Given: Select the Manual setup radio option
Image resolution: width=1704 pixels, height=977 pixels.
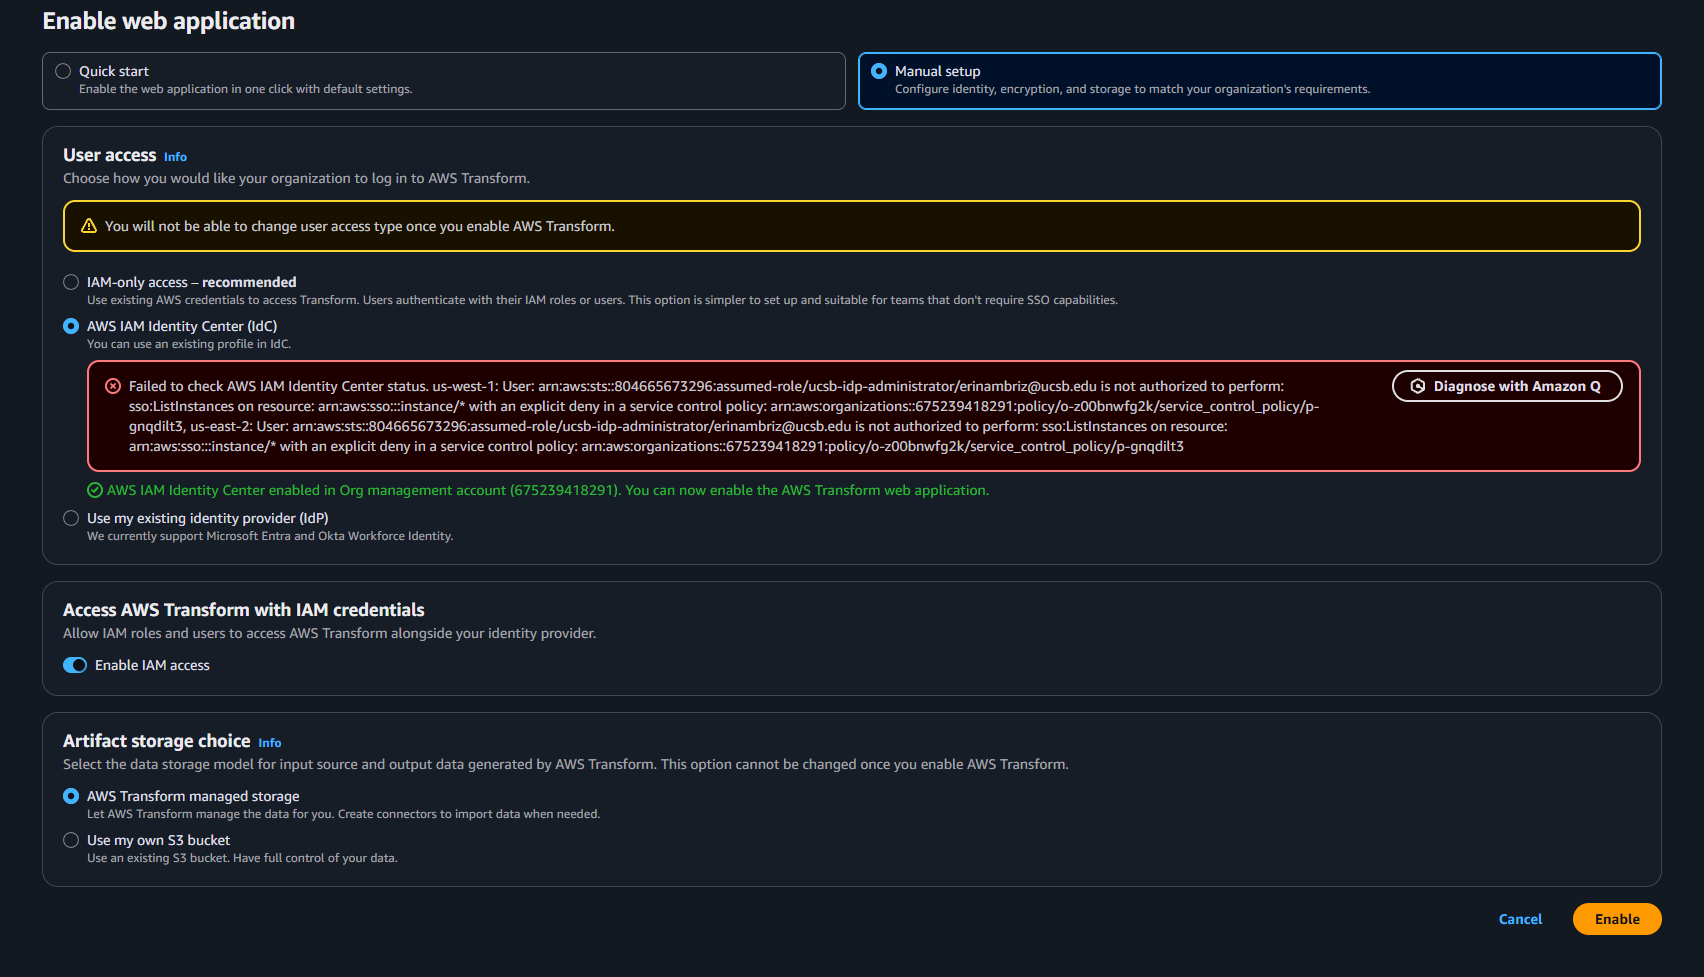Looking at the screenshot, I should (x=879, y=71).
